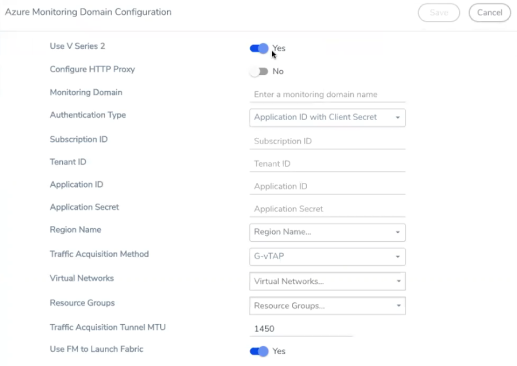517x366 pixels.
Task: Focus the Monitoring Domain name field
Action: pyautogui.click(x=327, y=94)
